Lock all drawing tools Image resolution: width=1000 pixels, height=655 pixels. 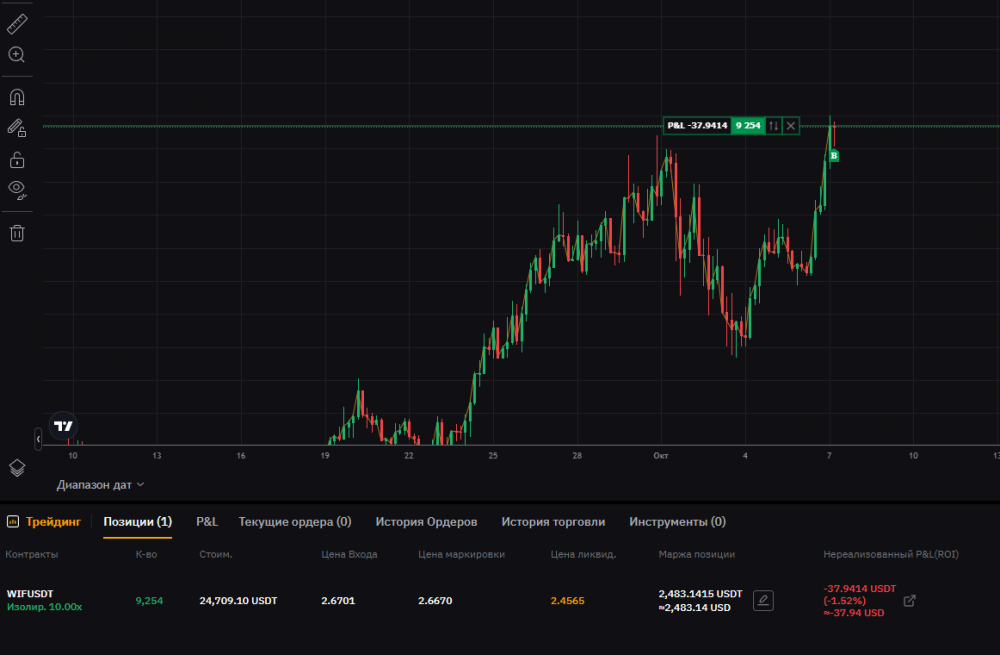click(x=17, y=159)
